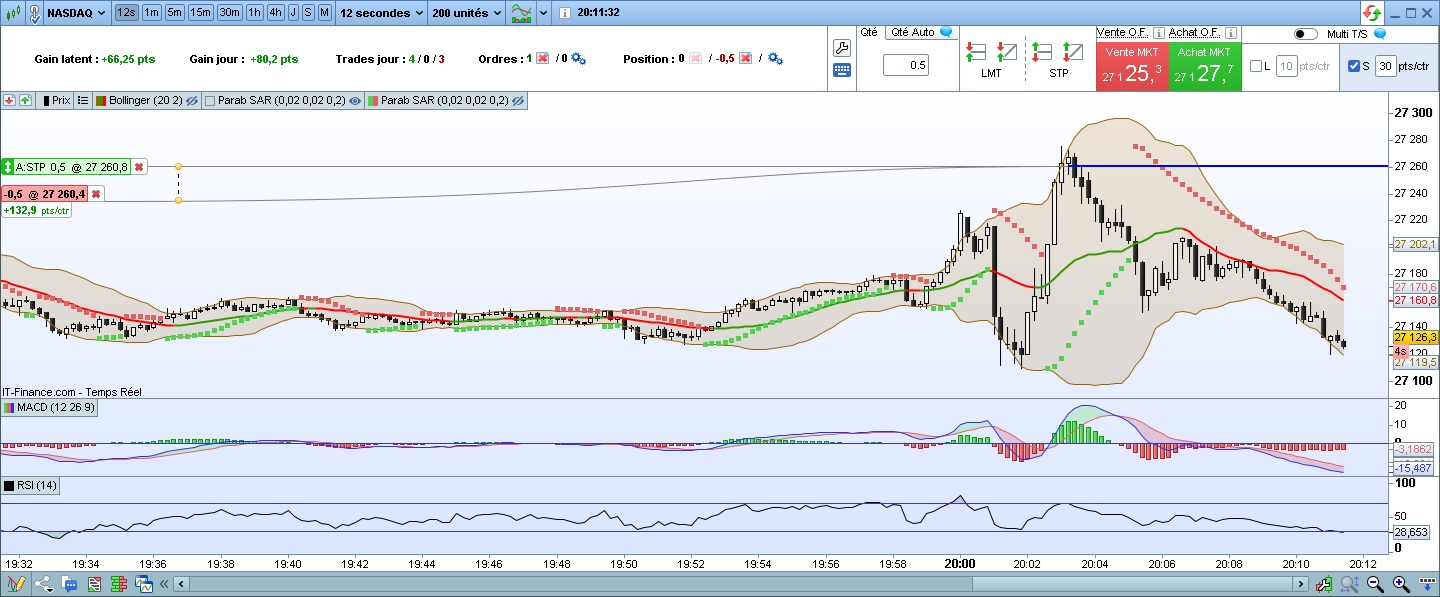Click second Parab SAR red-green color swatch

click(x=373, y=101)
